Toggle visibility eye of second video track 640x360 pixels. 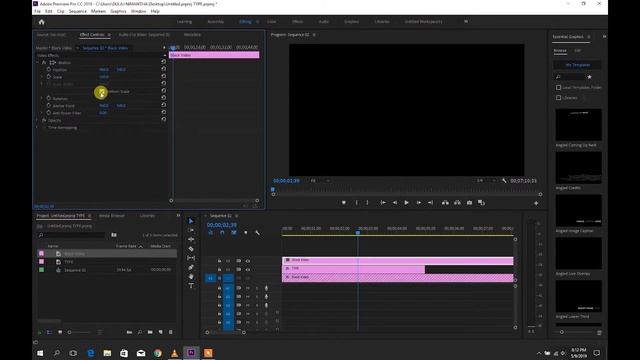coord(247,269)
